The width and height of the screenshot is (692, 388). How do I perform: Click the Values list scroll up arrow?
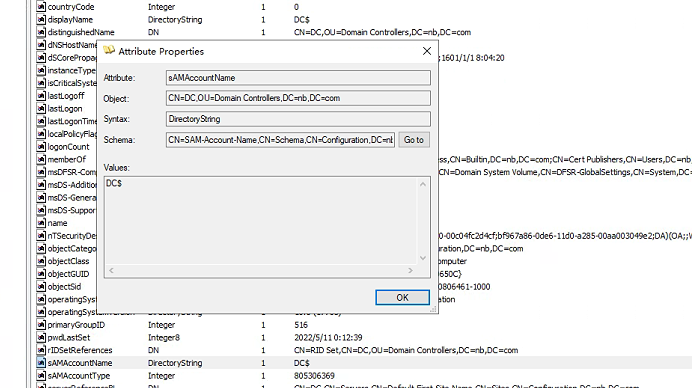coord(423,184)
